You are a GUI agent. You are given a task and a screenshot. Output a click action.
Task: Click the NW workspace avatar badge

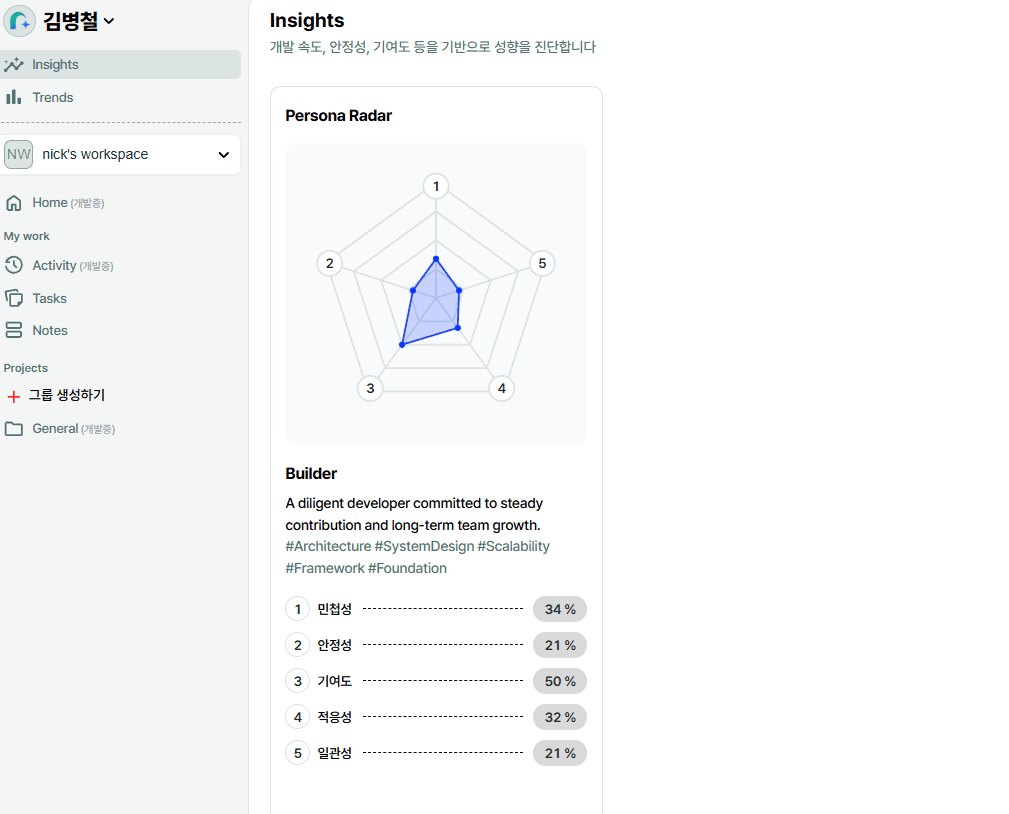pos(19,155)
